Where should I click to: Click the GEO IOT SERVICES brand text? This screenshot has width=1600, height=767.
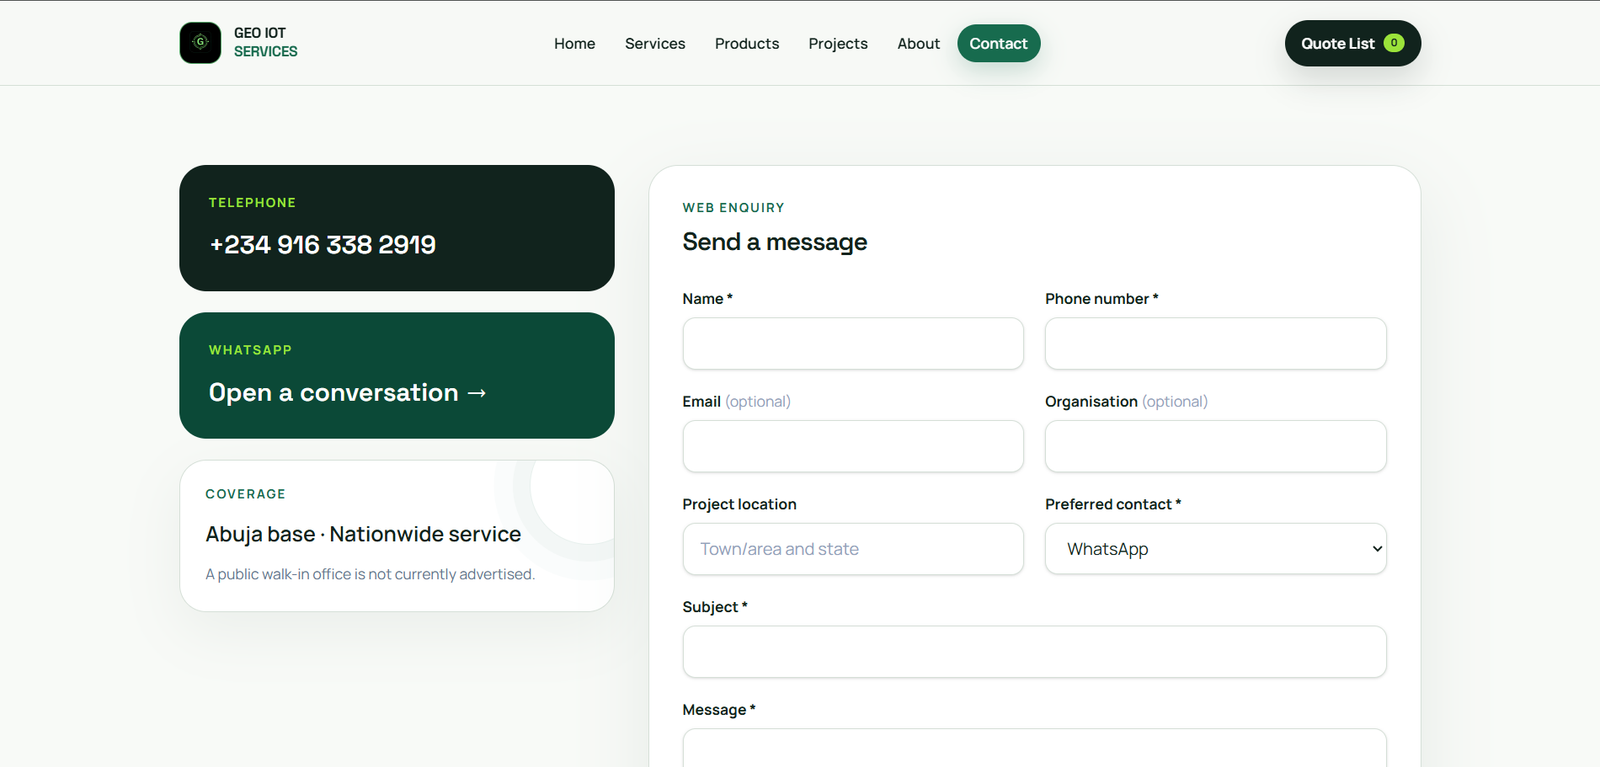(x=266, y=42)
